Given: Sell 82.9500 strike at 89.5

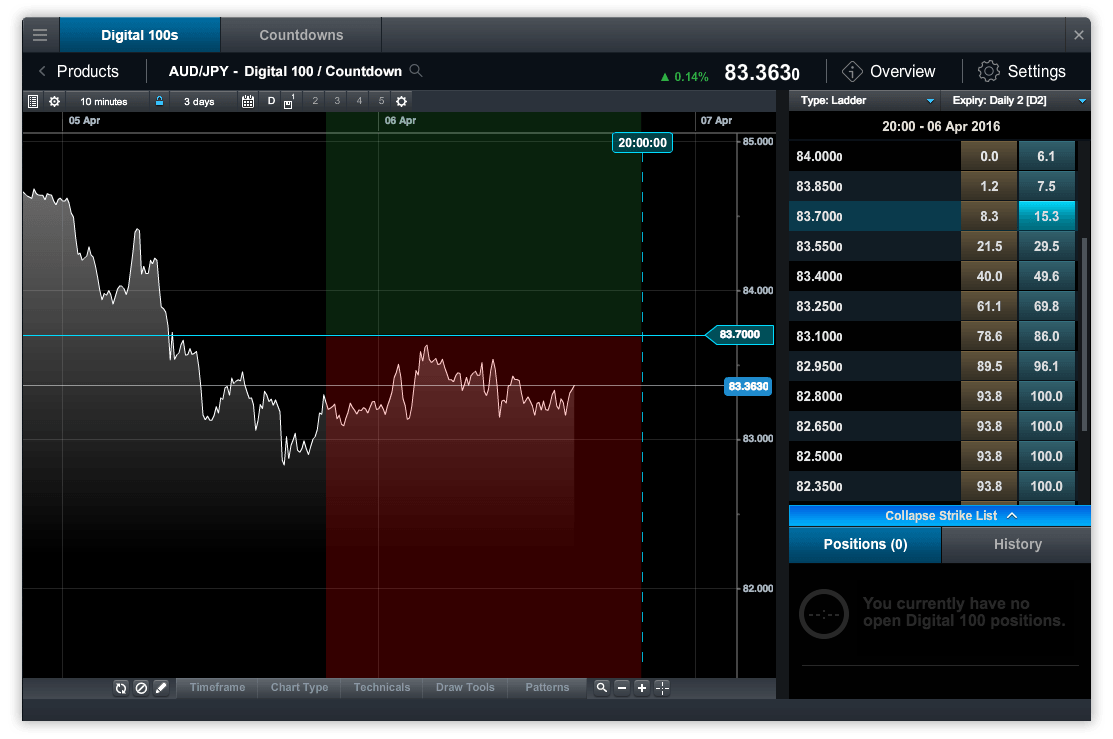Looking at the screenshot, I should pyautogui.click(x=989, y=366).
